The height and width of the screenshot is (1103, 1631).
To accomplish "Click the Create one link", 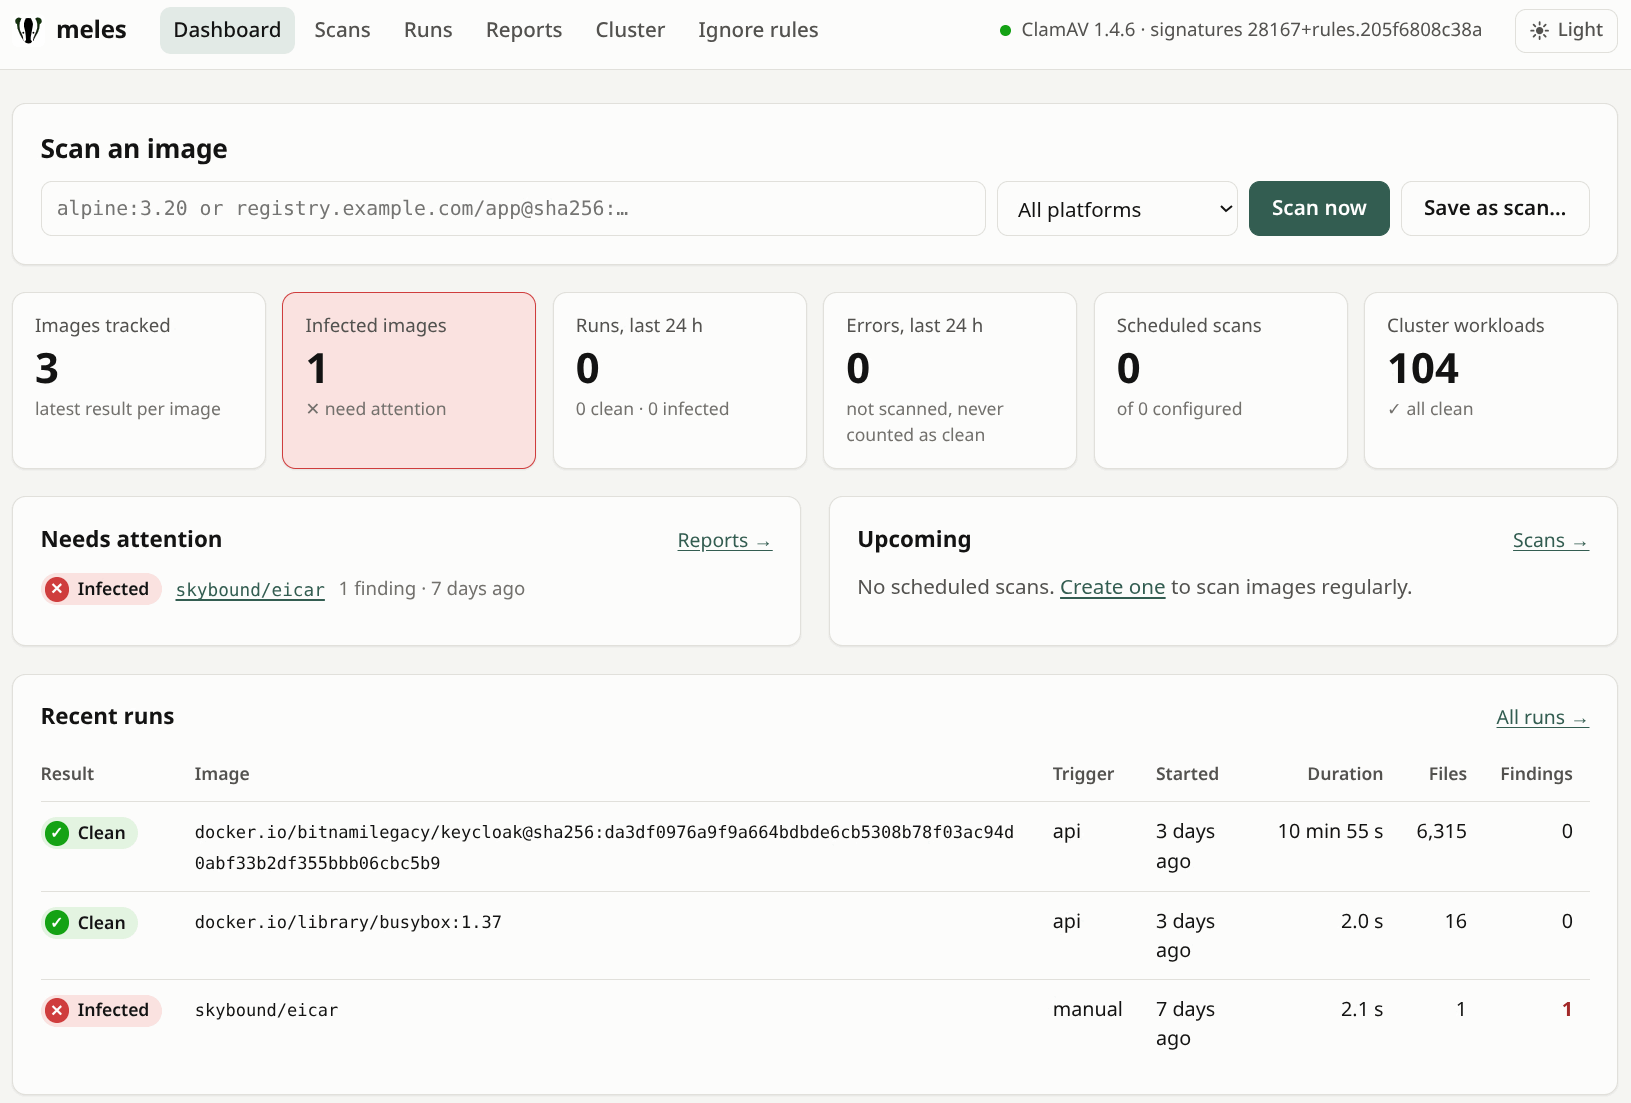I will [1112, 587].
